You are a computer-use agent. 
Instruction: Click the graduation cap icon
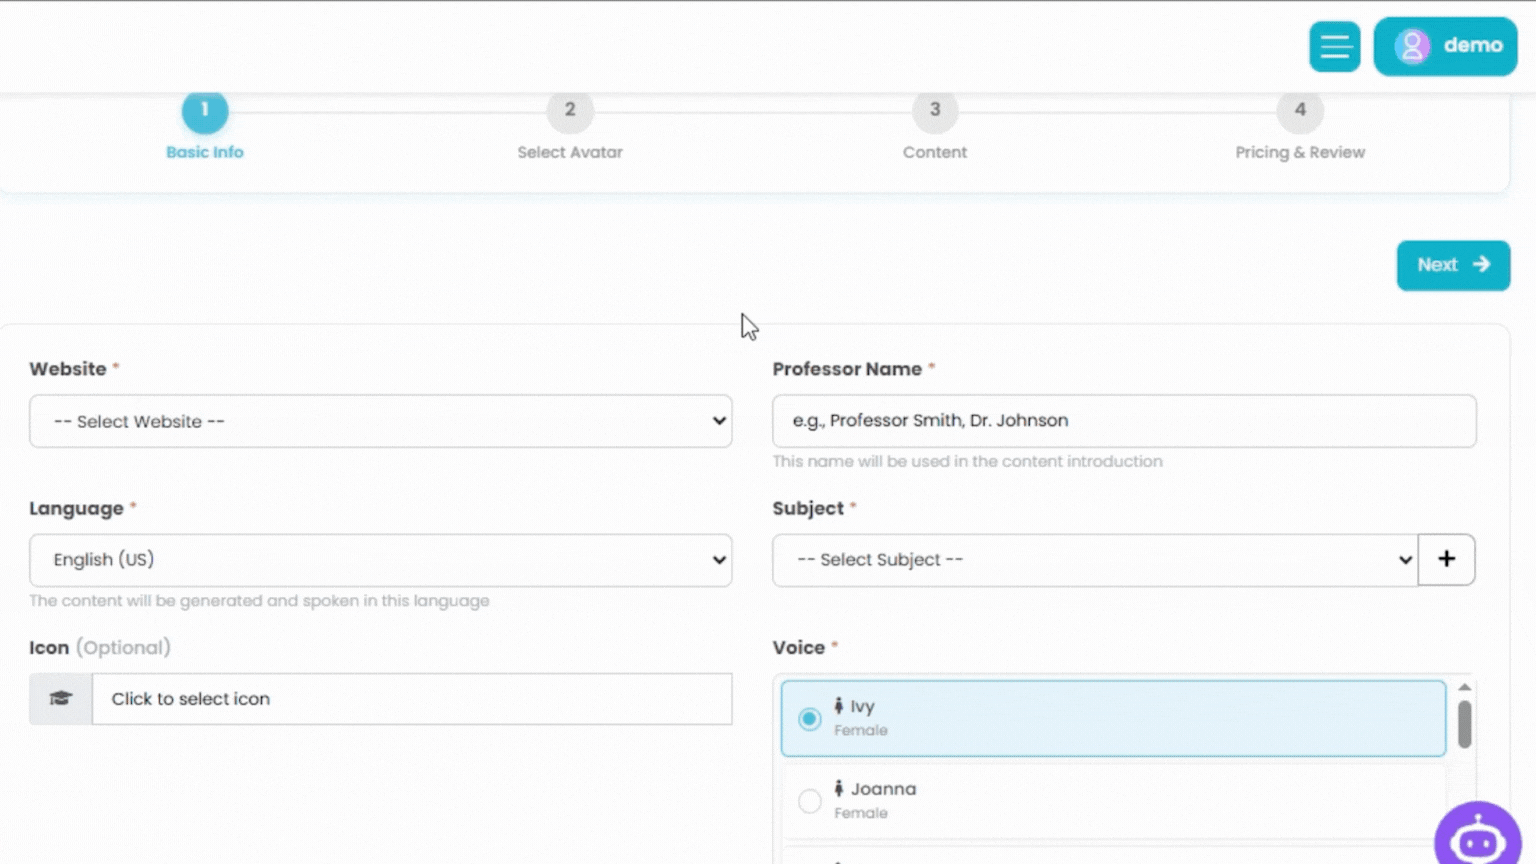point(61,698)
